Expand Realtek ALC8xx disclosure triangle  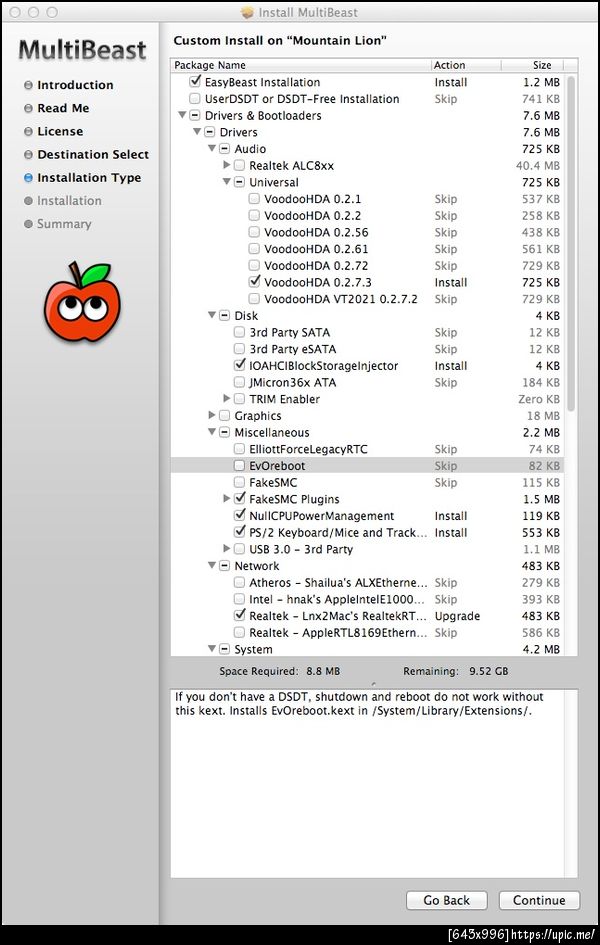227,165
